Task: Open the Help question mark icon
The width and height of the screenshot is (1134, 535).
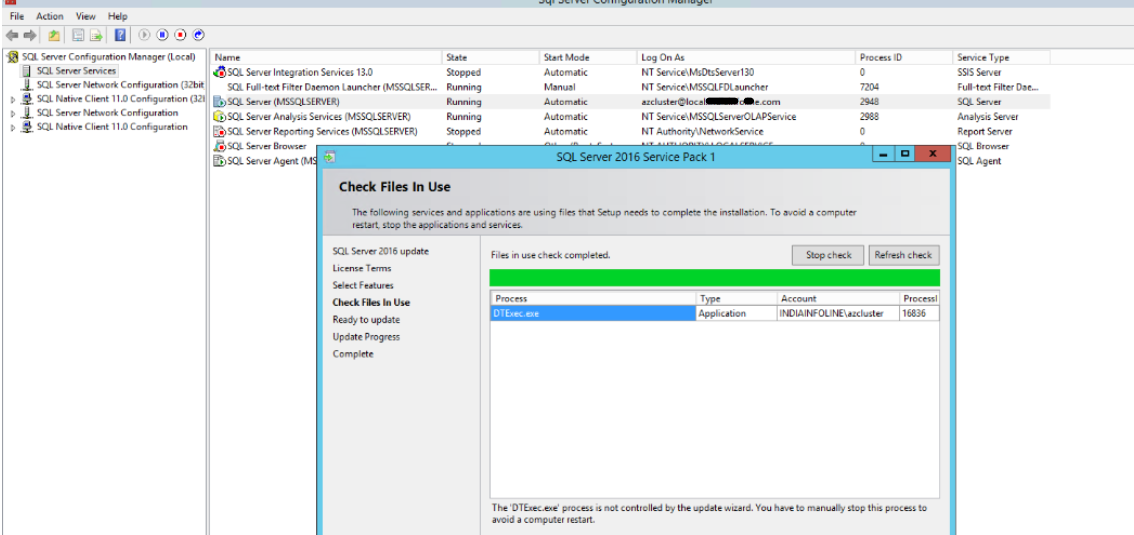Action: (121, 35)
